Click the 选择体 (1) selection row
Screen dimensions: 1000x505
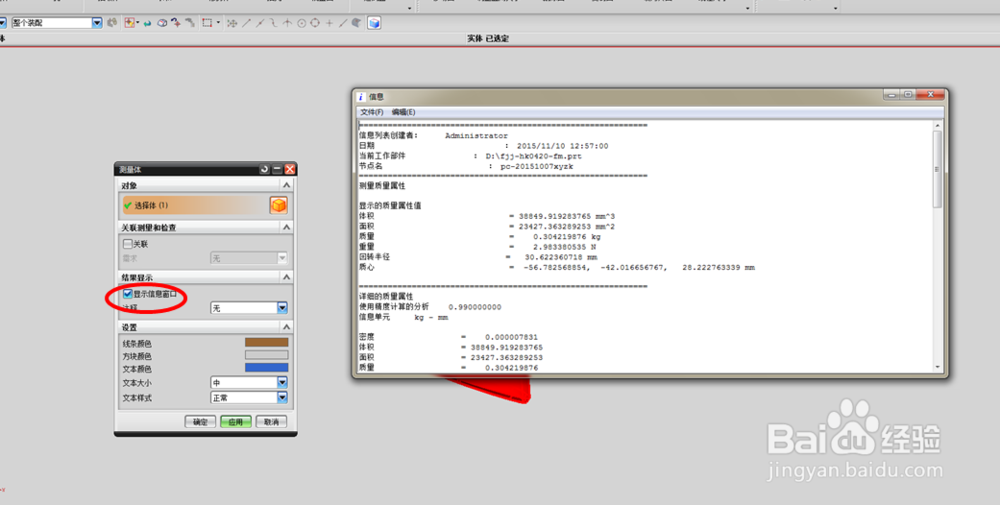tap(195, 205)
